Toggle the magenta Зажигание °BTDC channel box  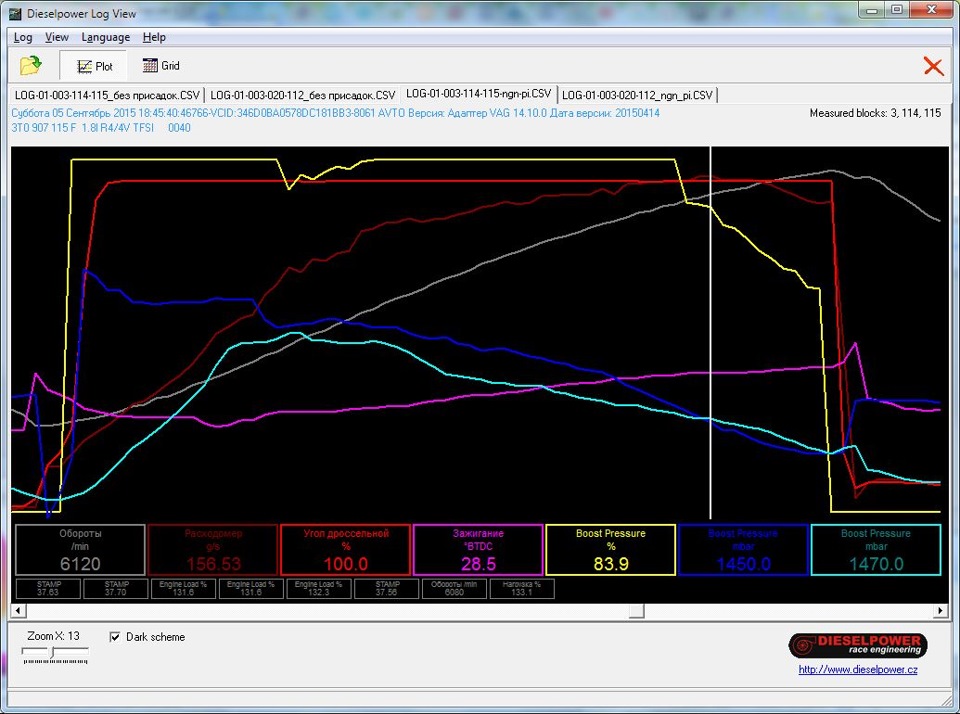tap(477, 550)
